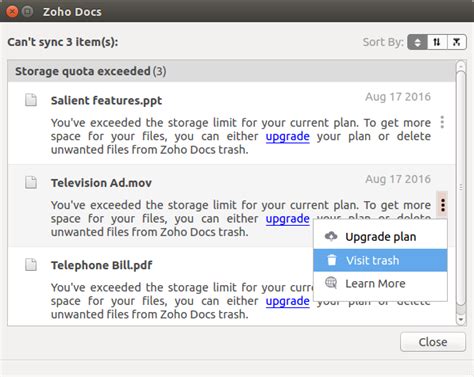Screen dimensions: 474x377
Task: Follow upgrade link under Television Ad.mov
Action: click(x=288, y=219)
